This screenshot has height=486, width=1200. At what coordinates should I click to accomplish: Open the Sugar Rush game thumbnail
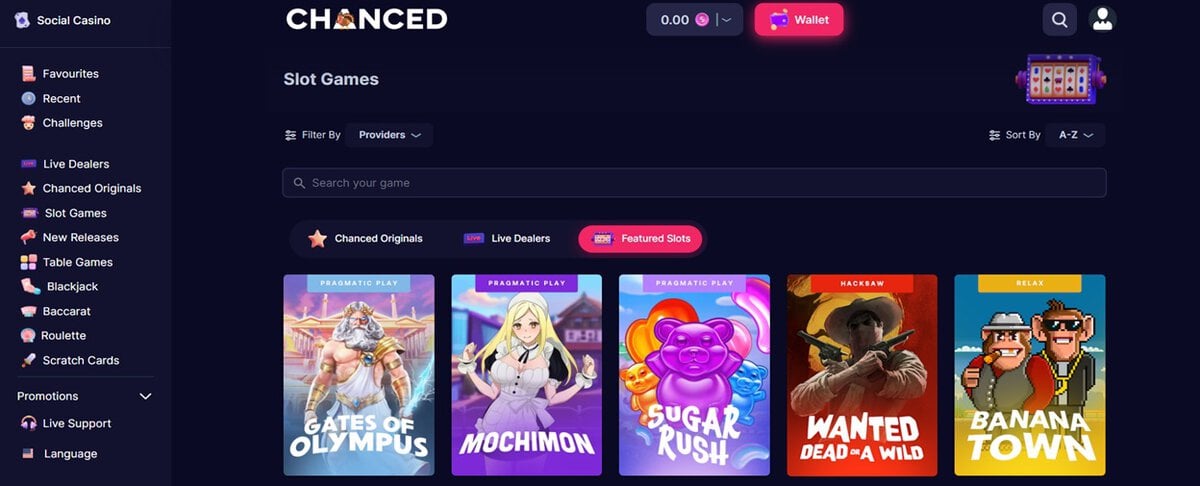694,375
